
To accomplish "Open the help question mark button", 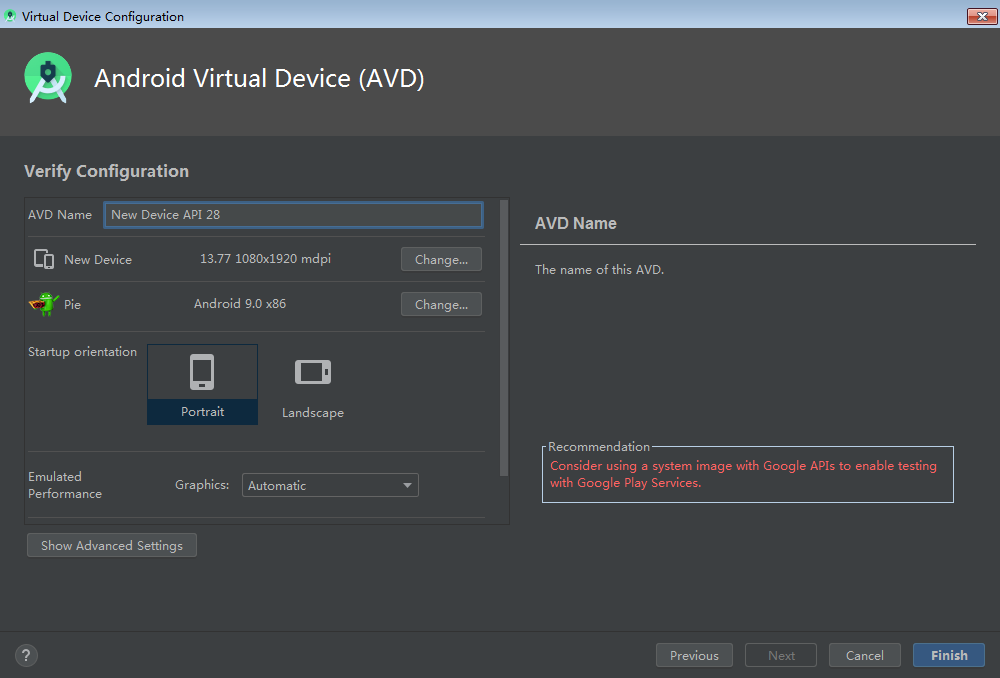I will pyautogui.click(x=26, y=655).
